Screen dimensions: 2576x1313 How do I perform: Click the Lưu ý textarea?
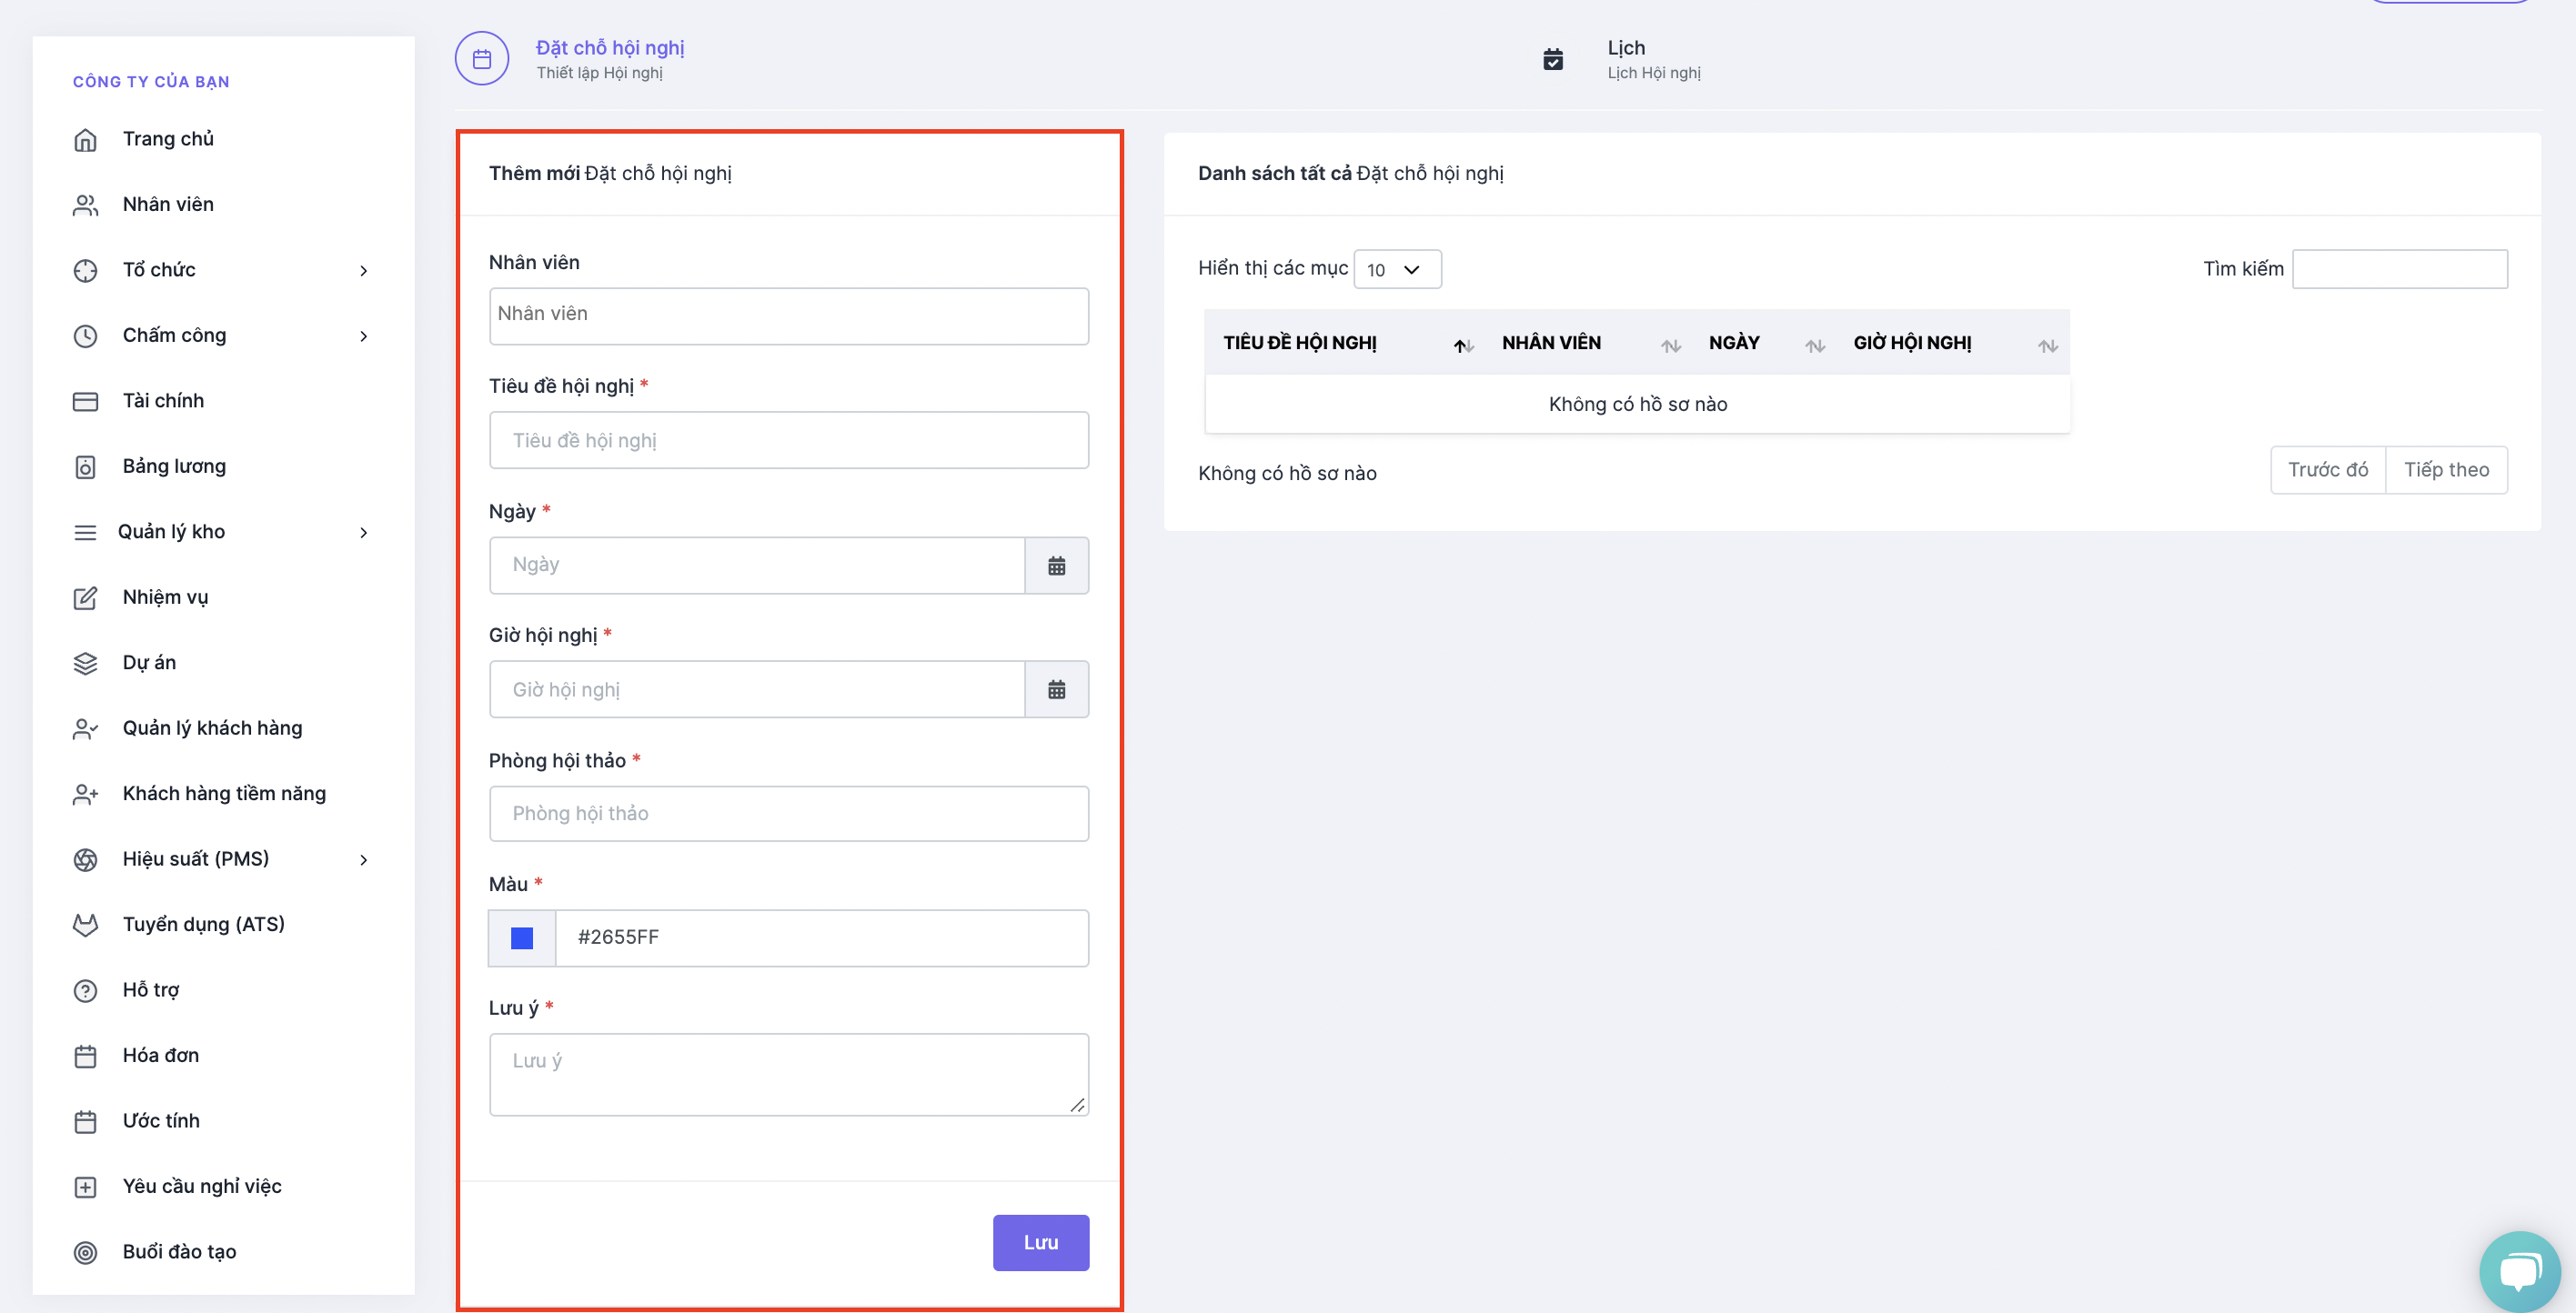(x=789, y=1074)
